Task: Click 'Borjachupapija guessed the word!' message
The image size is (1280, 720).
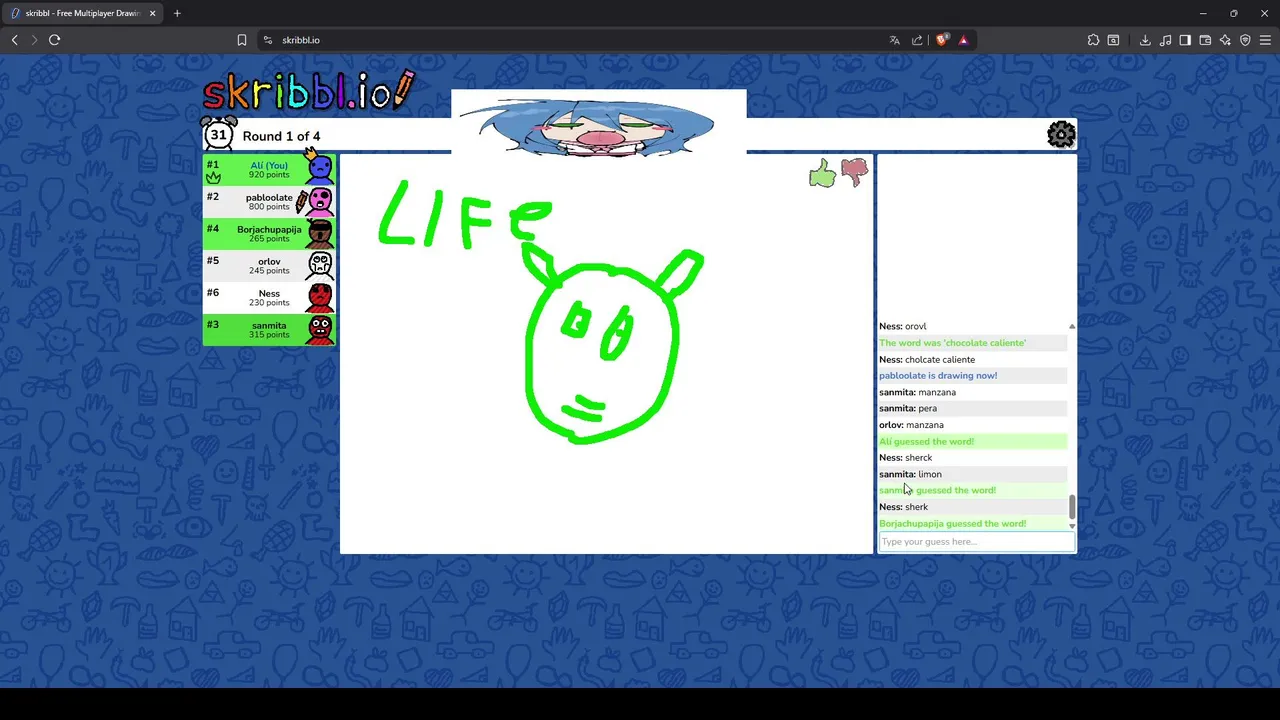Action: click(952, 523)
